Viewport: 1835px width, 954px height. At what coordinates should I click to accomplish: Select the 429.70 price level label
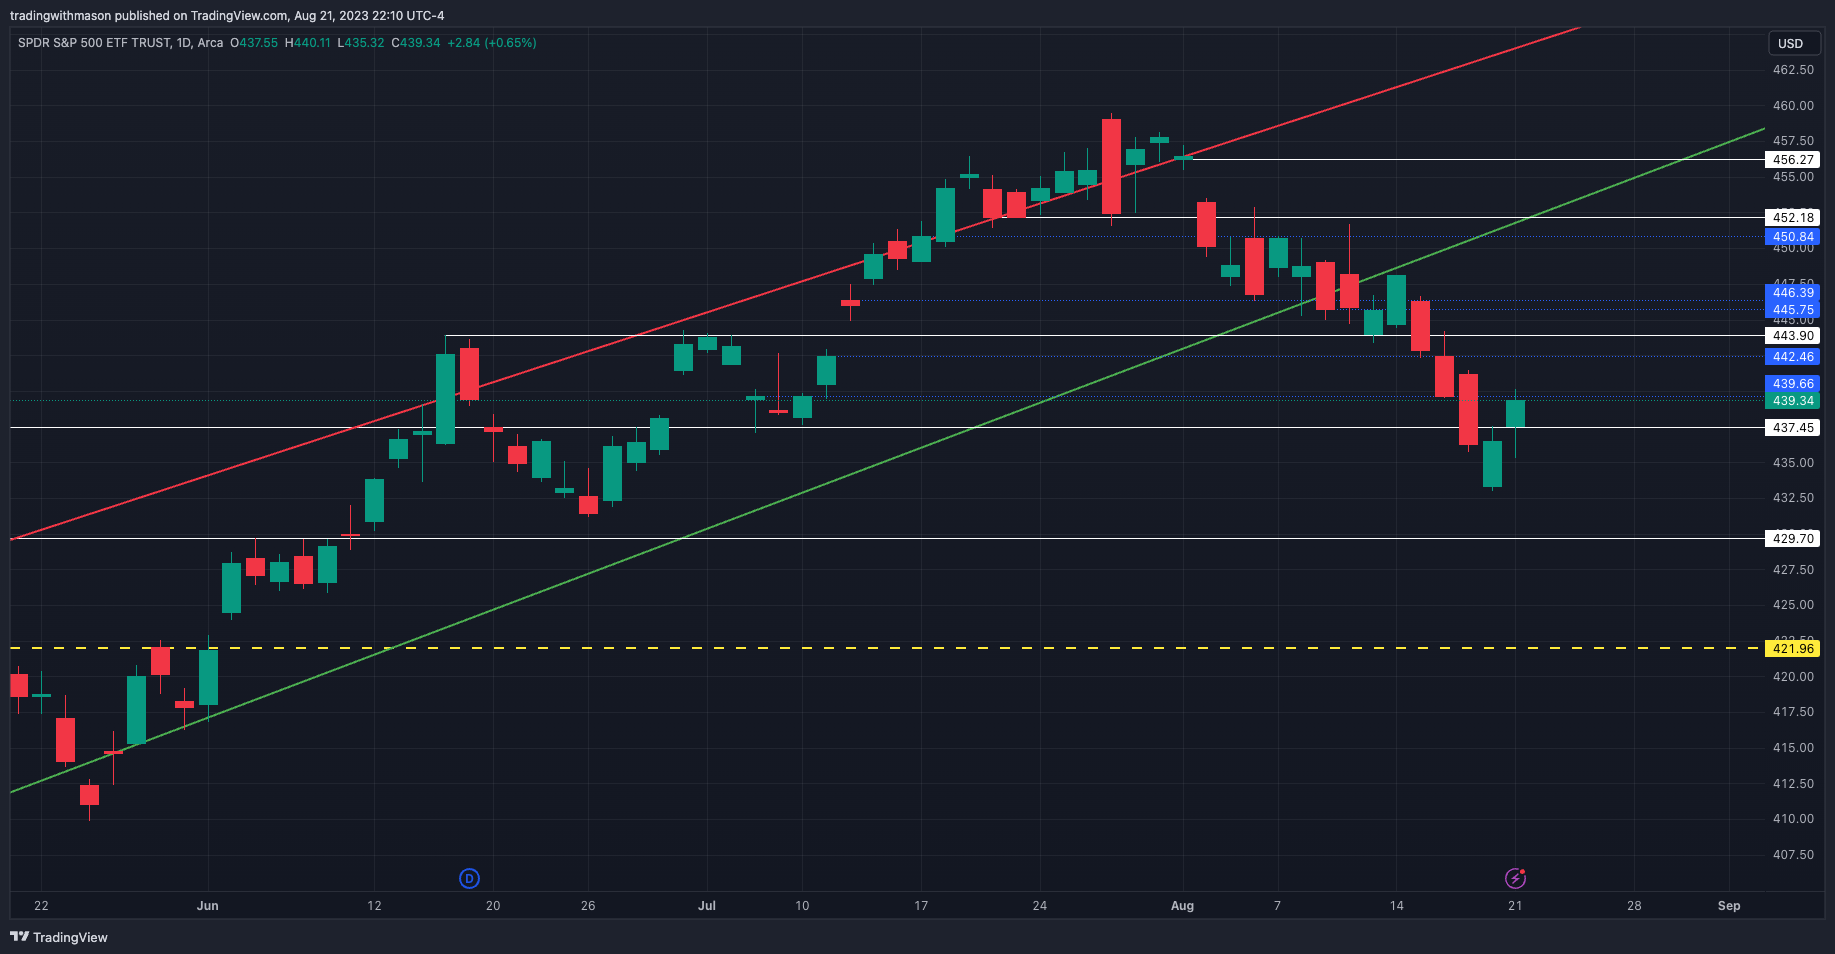click(x=1793, y=539)
